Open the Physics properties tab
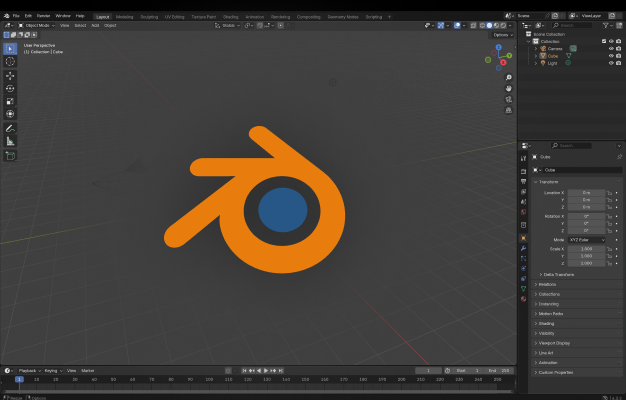 pyautogui.click(x=523, y=268)
